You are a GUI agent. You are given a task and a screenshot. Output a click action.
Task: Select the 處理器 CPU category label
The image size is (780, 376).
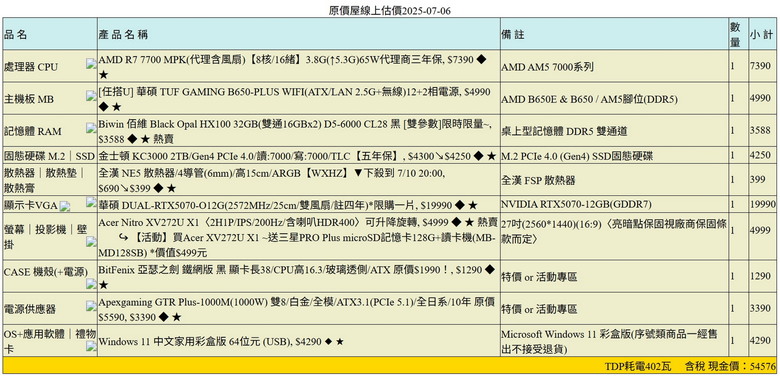coord(30,67)
